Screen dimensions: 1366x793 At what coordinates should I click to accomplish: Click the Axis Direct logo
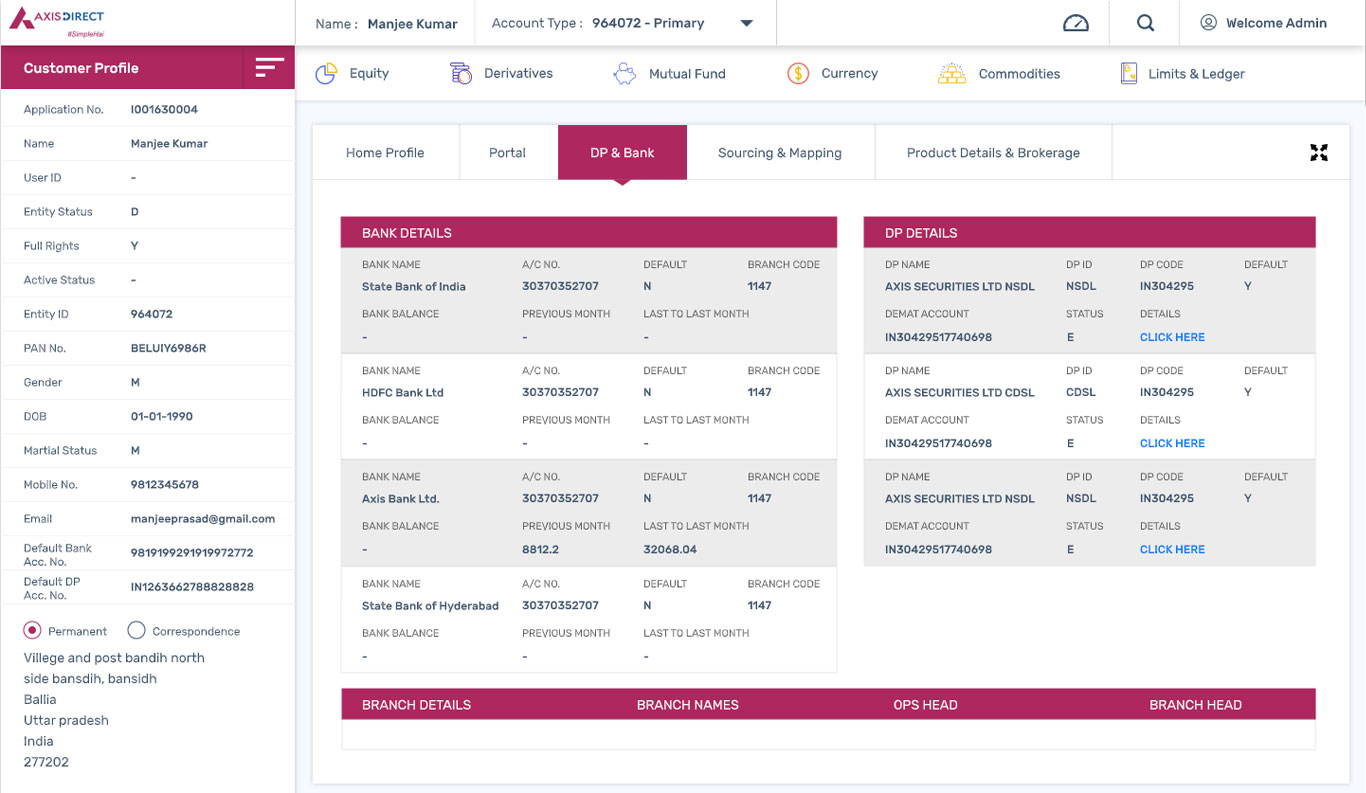[57, 22]
